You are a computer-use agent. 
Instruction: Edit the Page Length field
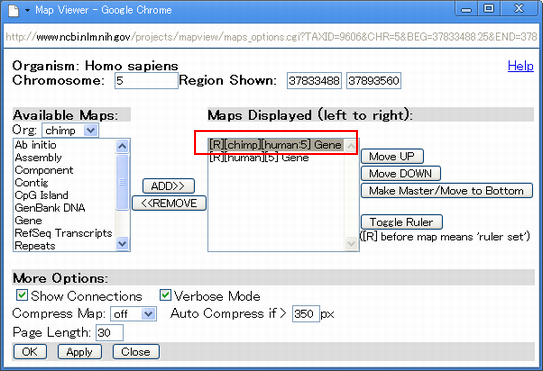(109, 333)
